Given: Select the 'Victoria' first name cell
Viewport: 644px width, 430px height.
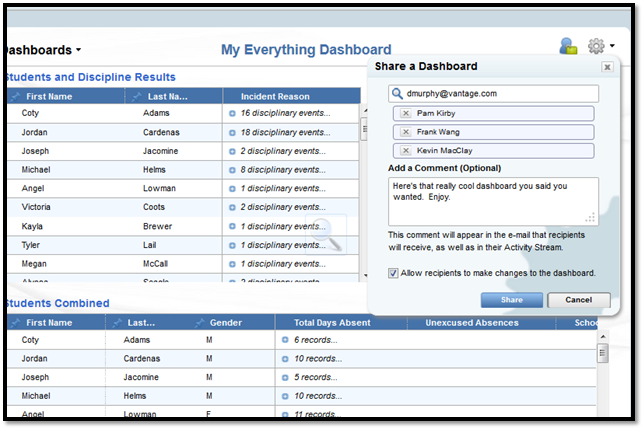Looking at the screenshot, I should click(36, 207).
